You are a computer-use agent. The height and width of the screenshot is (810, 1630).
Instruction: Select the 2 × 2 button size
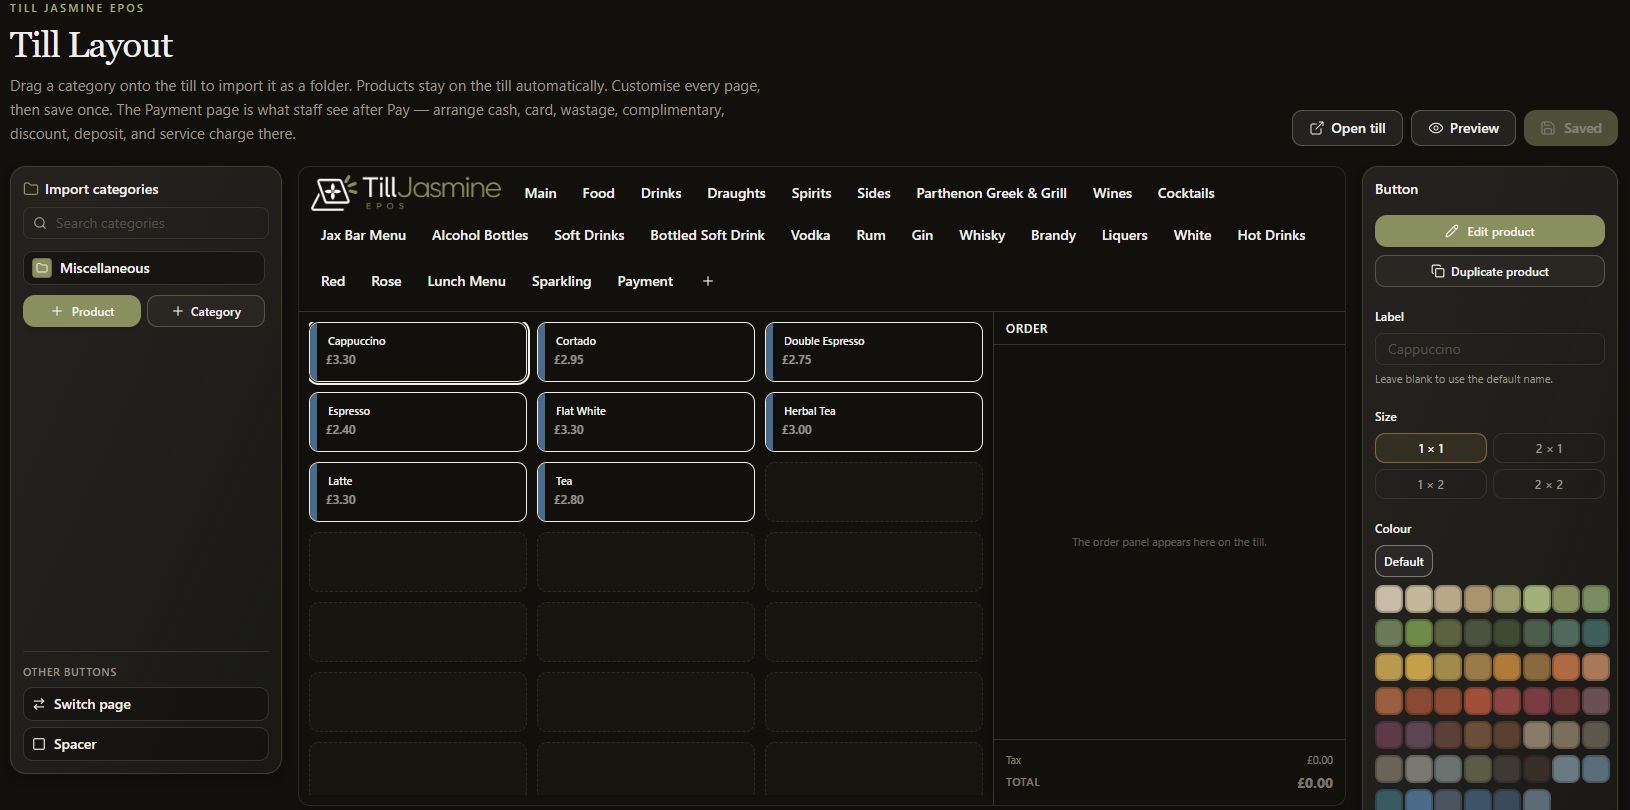pyautogui.click(x=1549, y=484)
